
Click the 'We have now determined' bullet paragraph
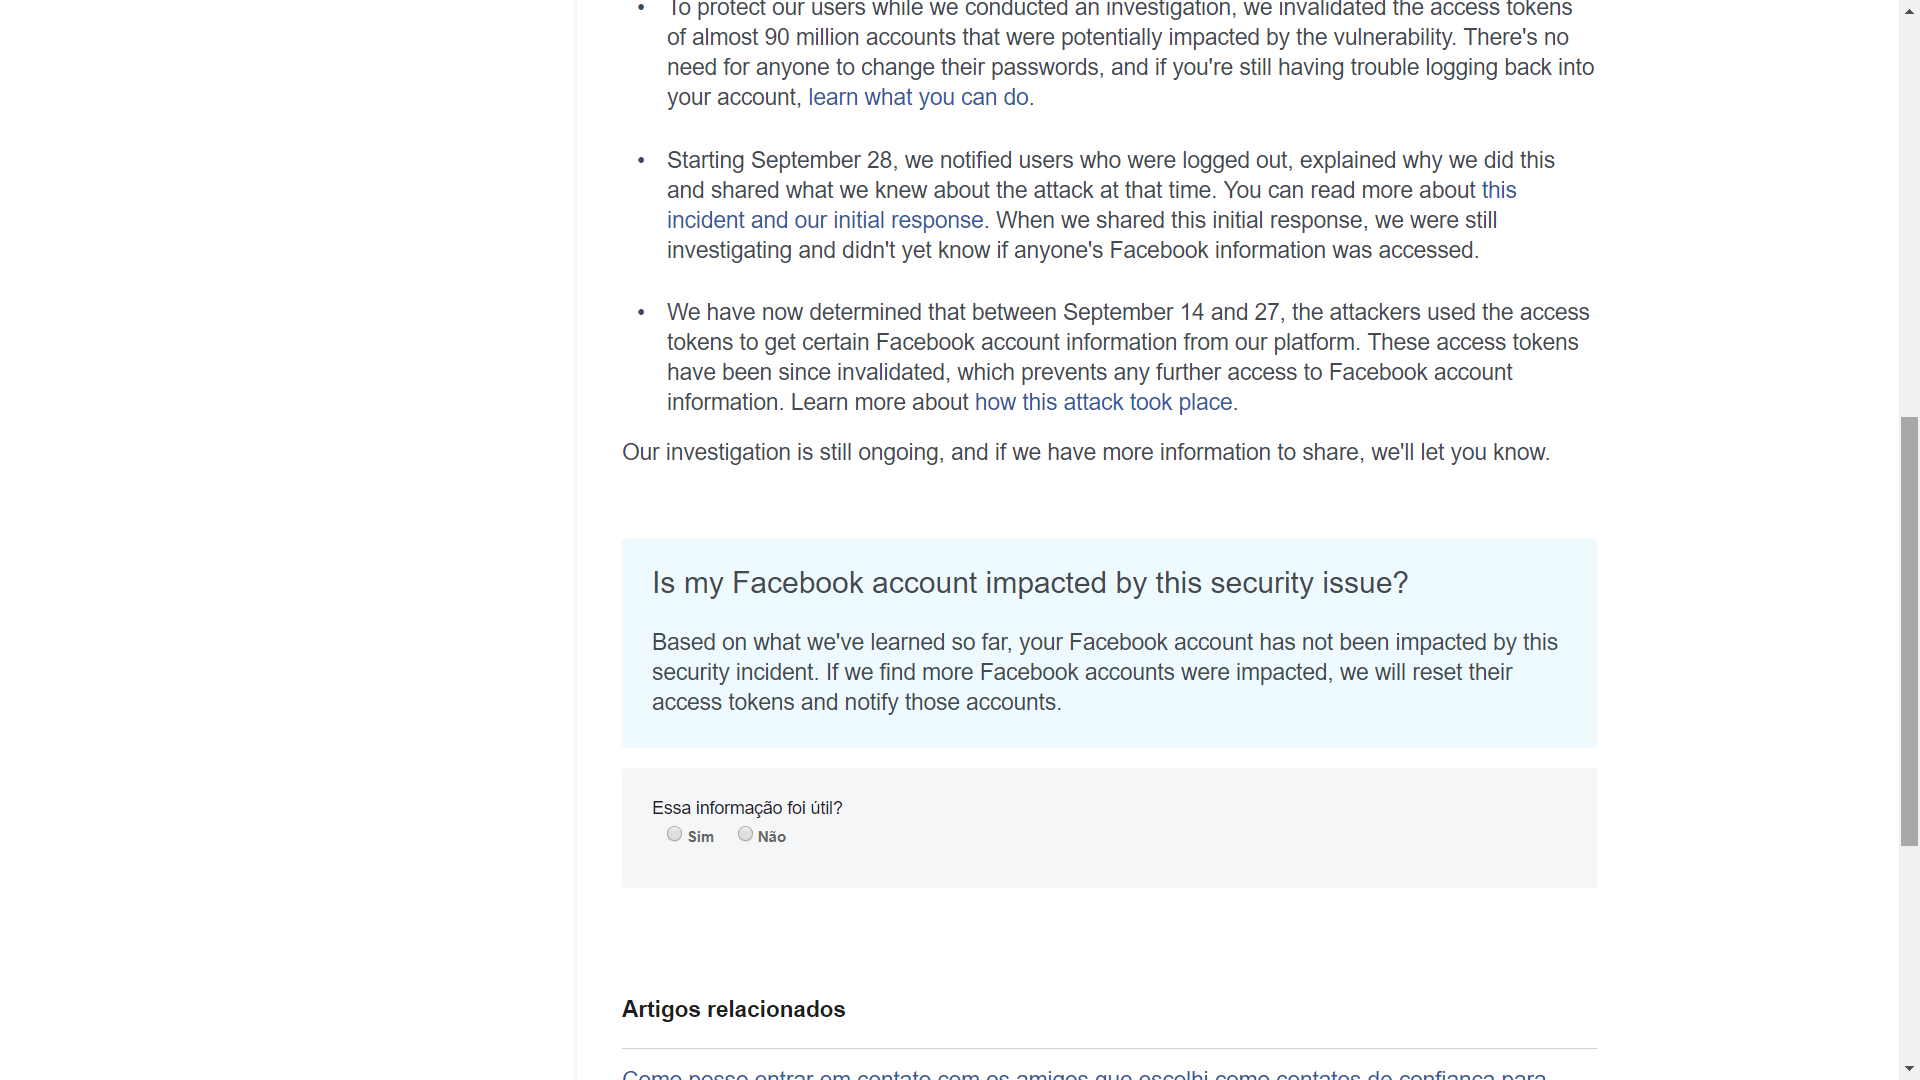pyautogui.click(x=1128, y=357)
